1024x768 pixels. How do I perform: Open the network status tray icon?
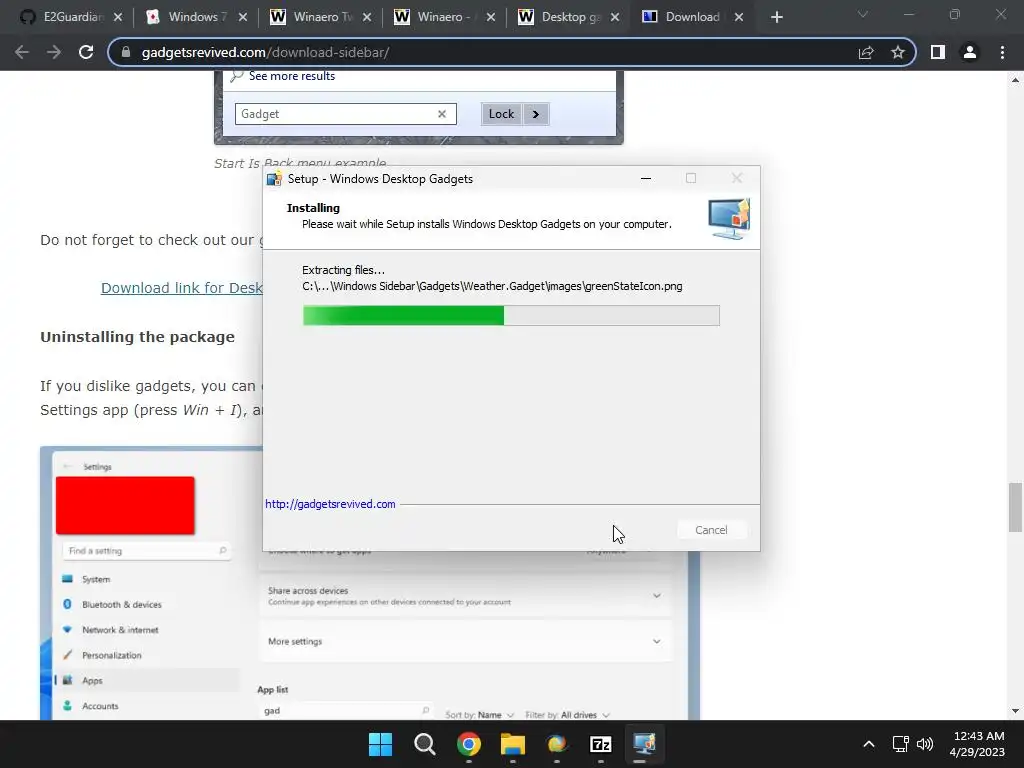click(x=901, y=744)
